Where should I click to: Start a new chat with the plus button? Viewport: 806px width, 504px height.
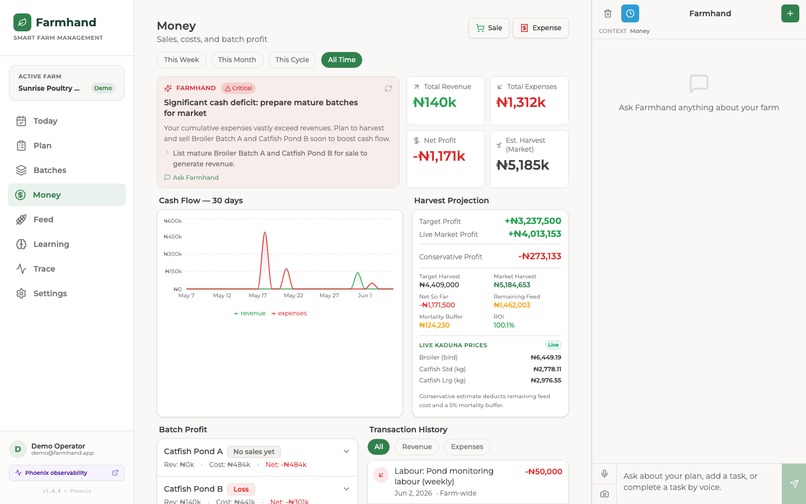790,14
